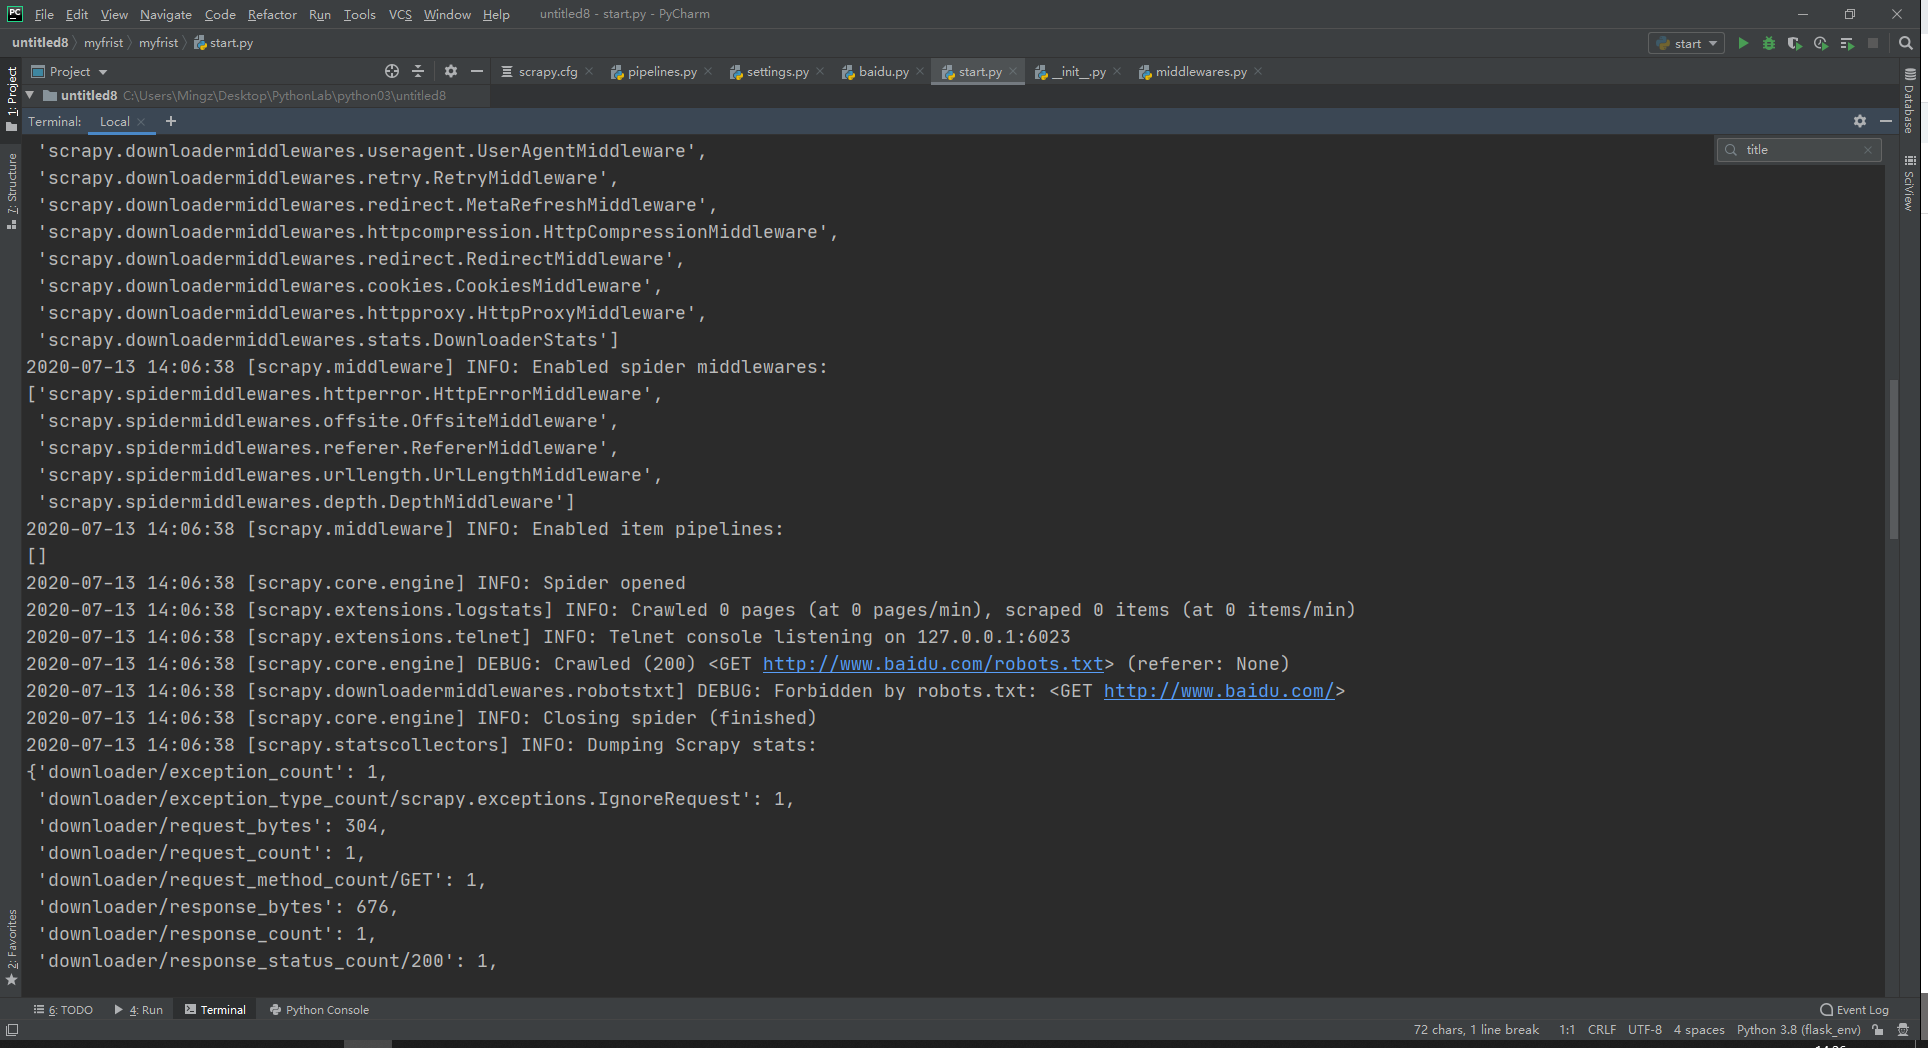Click the start.py breadcrumb
Image resolution: width=1928 pixels, height=1048 pixels.
(223, 43)
